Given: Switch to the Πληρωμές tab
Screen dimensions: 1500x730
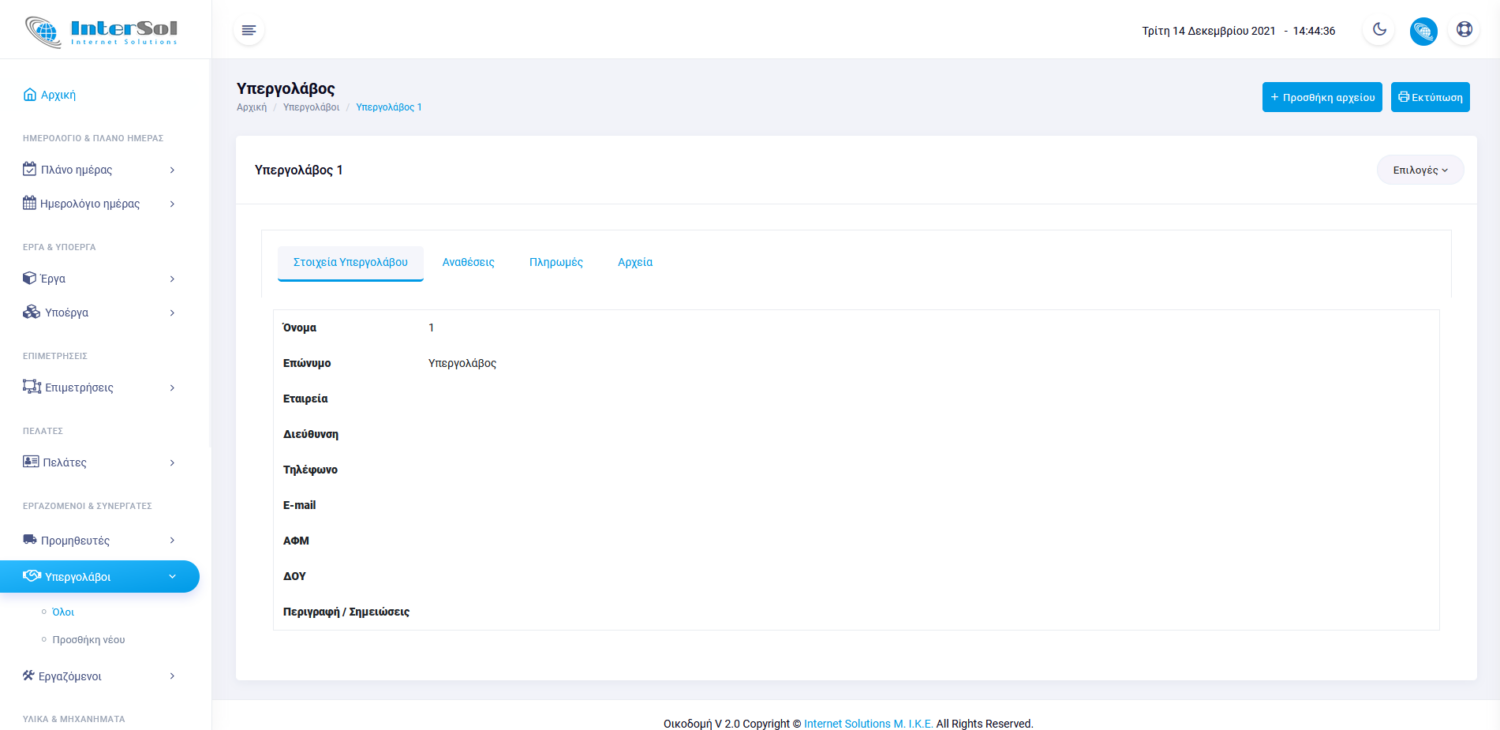Looking at the screenshot, I should (x=556, y=262).
